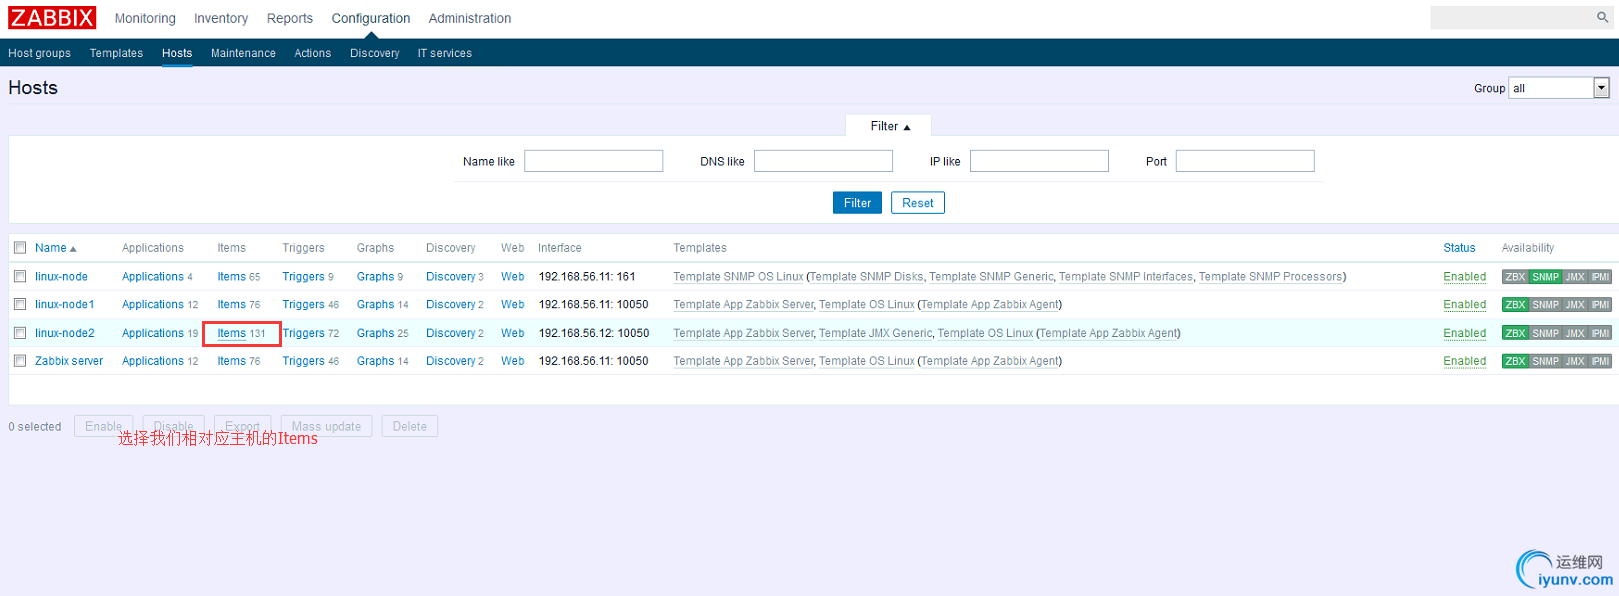Click interface 192.168.56.12: 10050 cell

point(594,333)
